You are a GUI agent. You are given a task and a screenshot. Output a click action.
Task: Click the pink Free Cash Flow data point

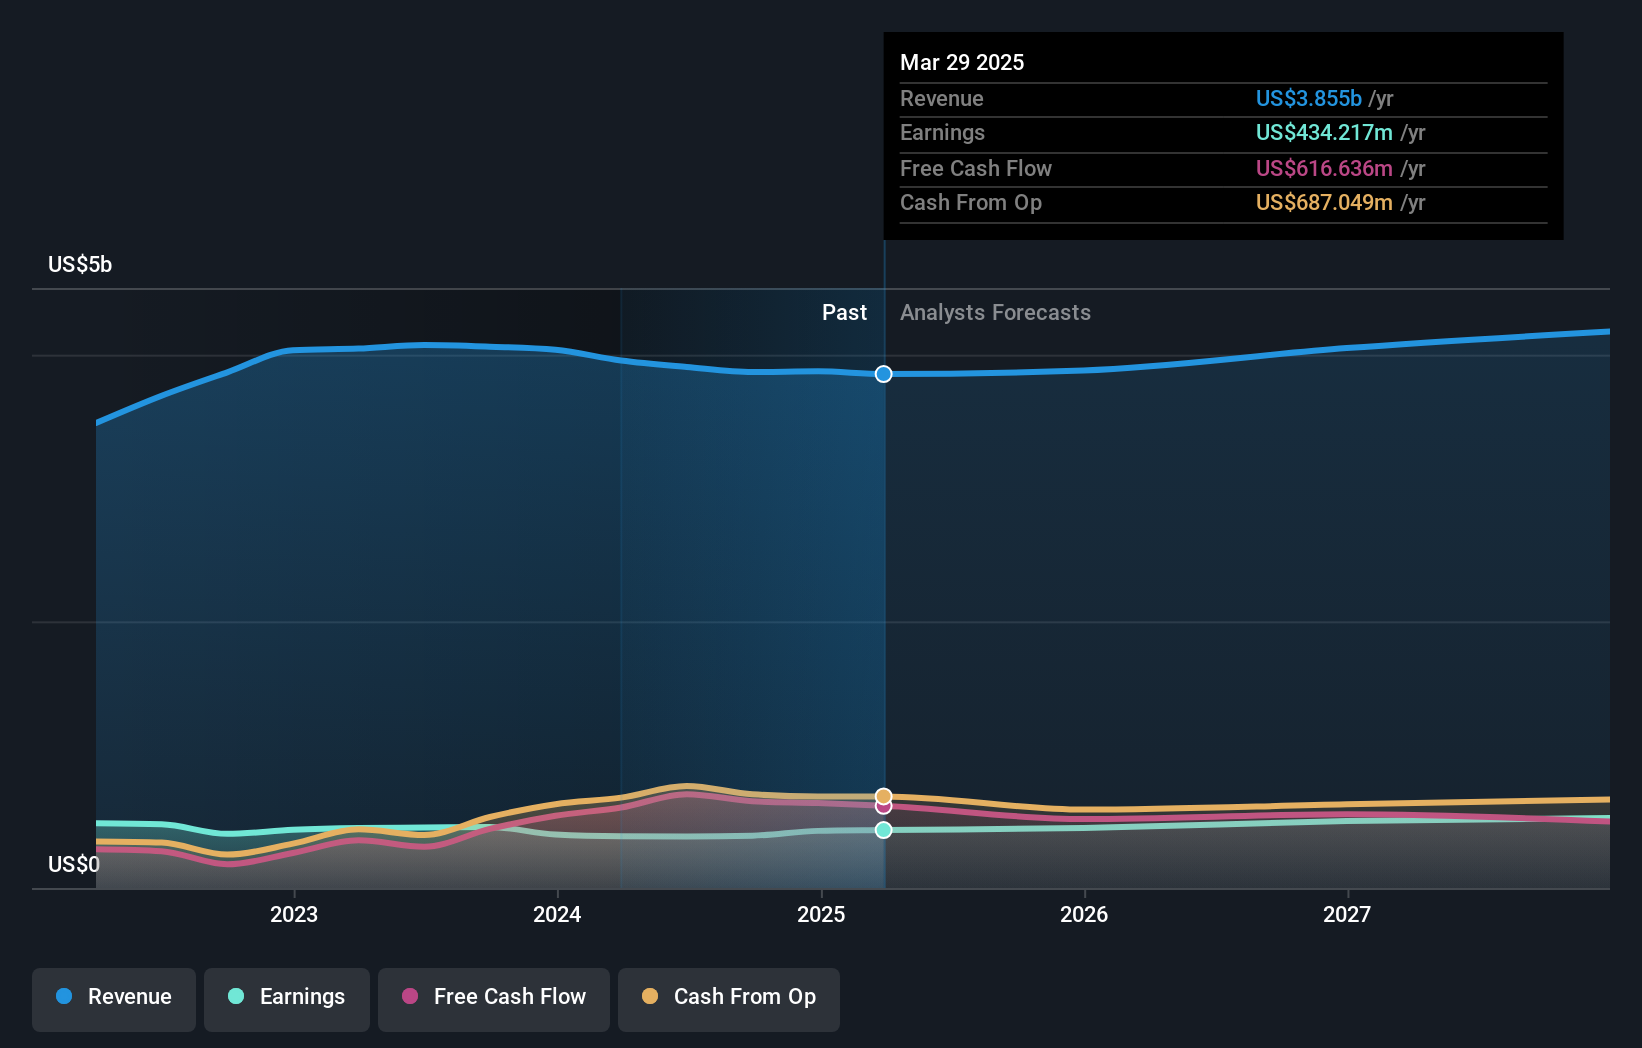[x=884, y=807]
